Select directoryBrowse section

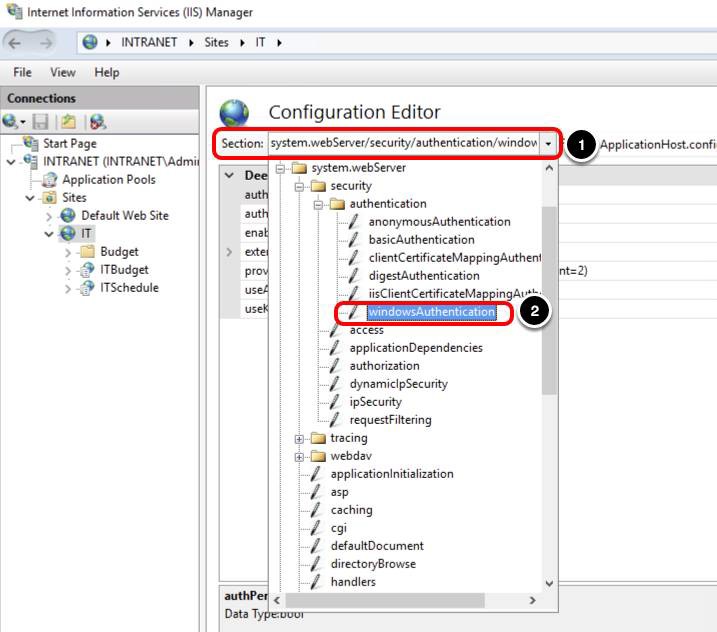(x=373, y=564)
